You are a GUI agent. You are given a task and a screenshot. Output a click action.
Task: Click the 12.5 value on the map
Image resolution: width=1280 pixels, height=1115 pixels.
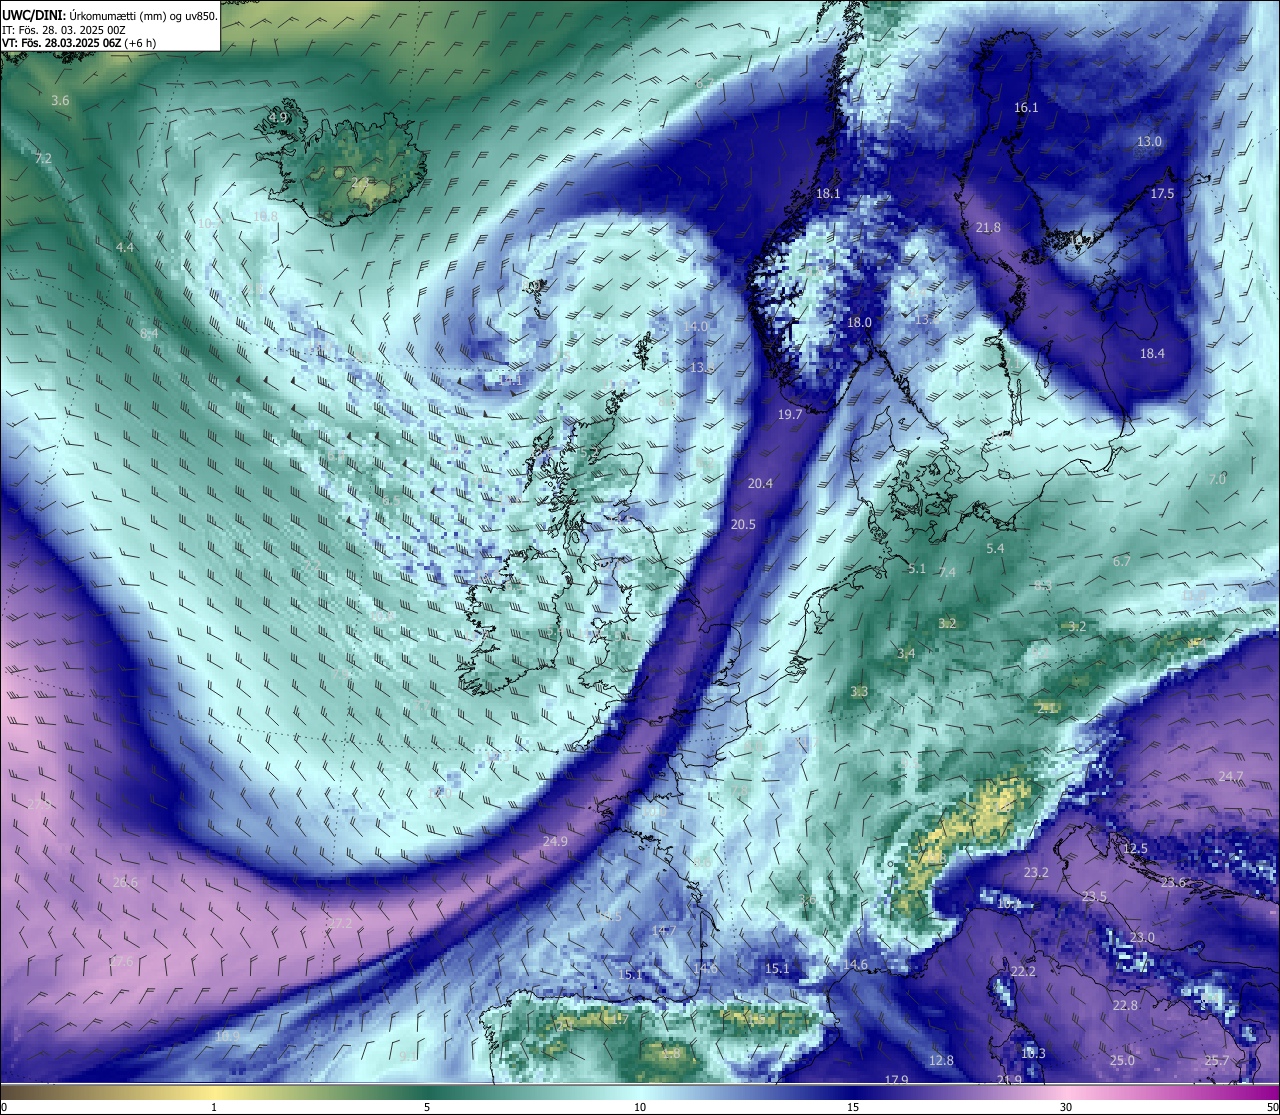pos(1135,848)
